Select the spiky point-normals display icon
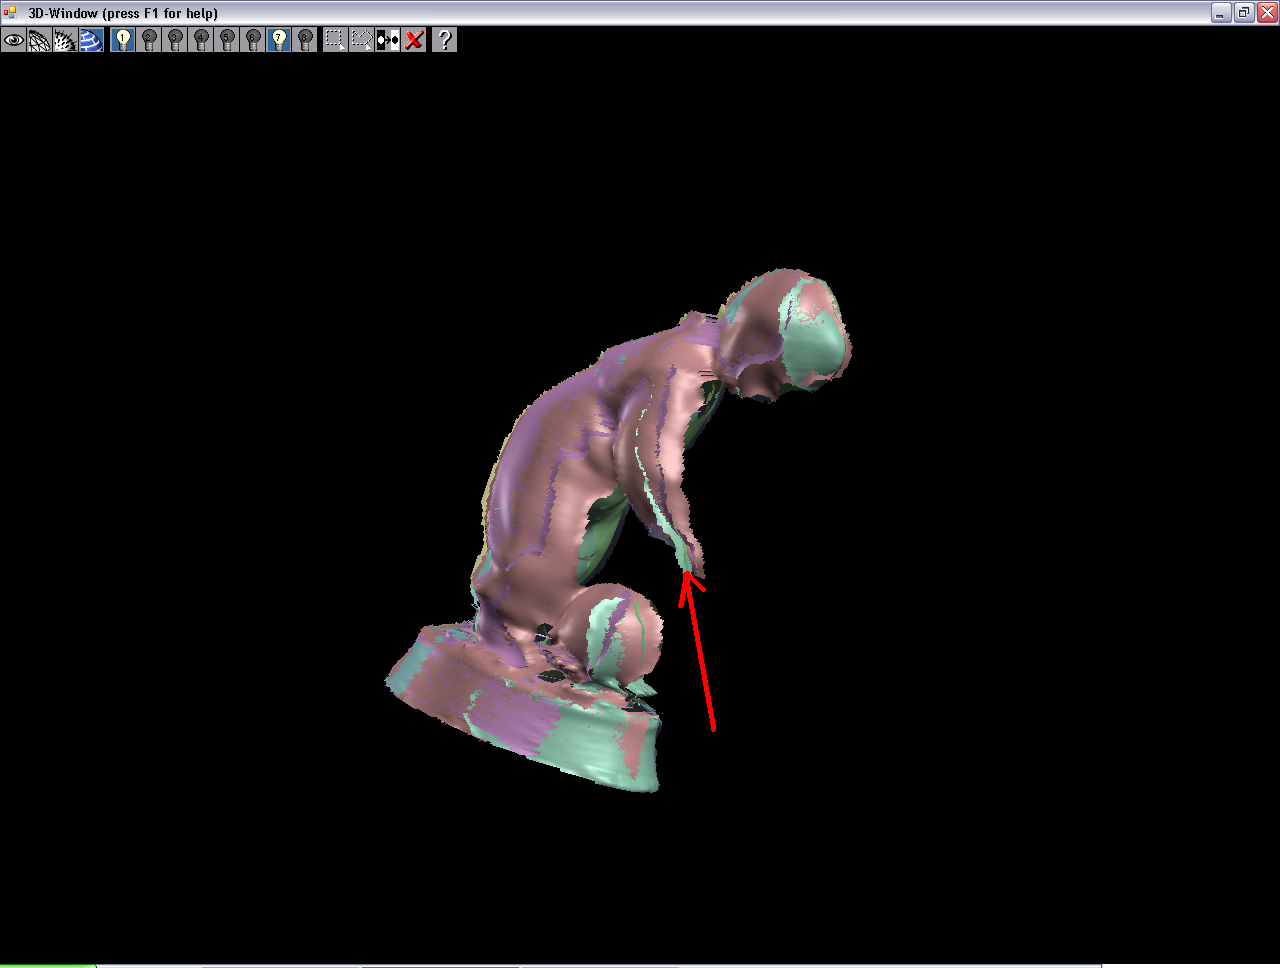This screenshot has width=1280, height=968. (x=65, y=40)
